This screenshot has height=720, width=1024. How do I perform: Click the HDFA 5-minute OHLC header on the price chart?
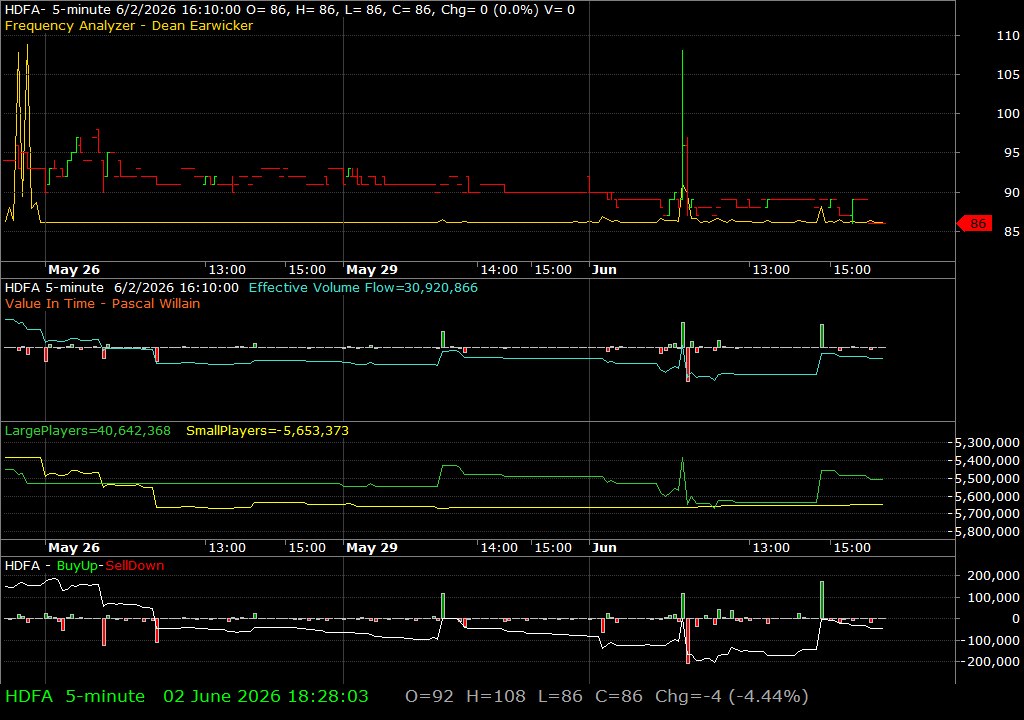(289, 10)
